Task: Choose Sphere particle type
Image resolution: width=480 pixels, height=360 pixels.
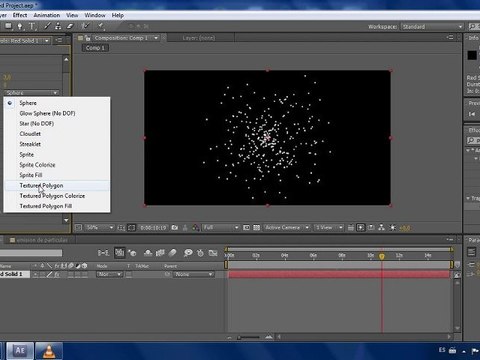Action: click(x=28, y=103)
